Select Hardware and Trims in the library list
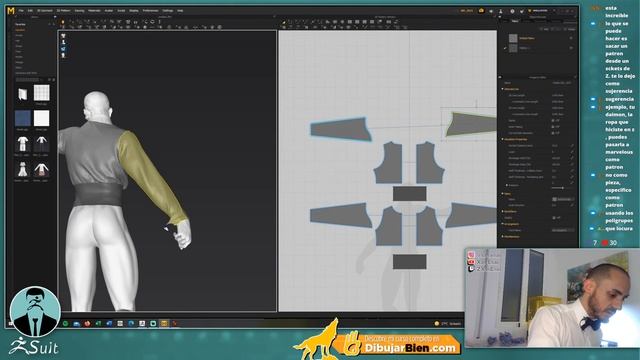The image size is (640, 360). [26, 73]
